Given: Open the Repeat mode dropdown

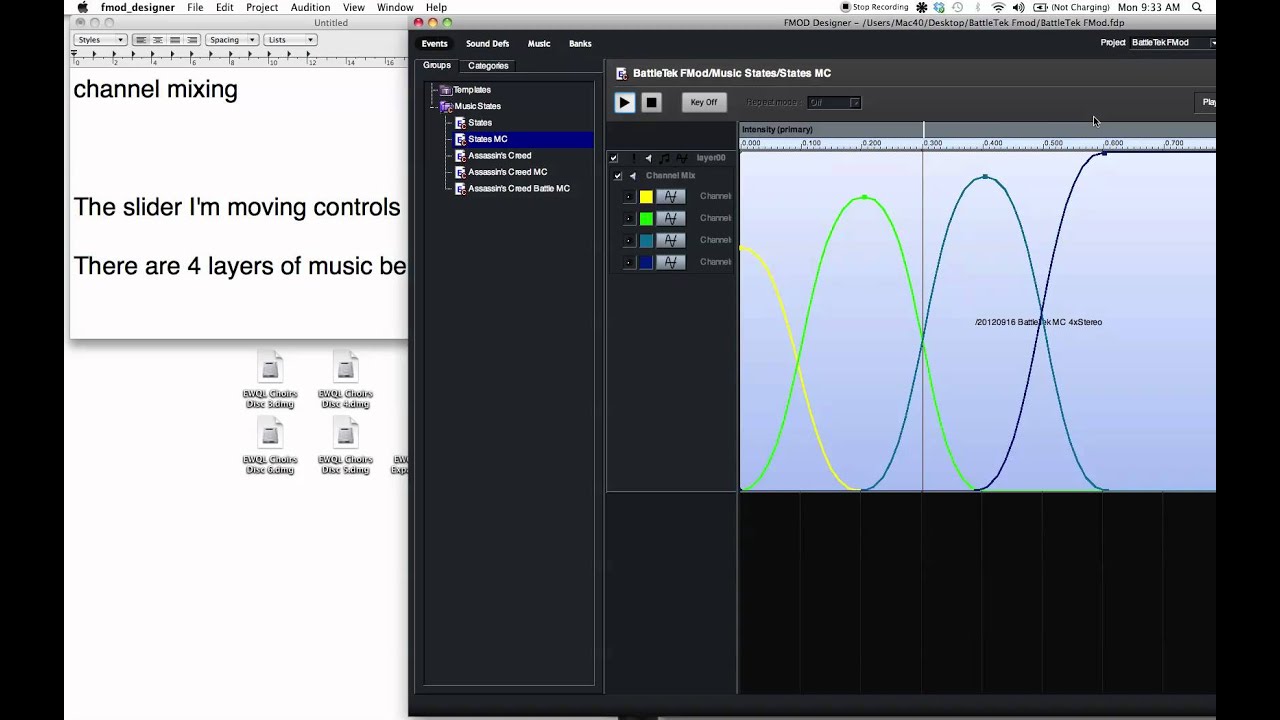Looking at the screenshot, I should point(834,102).
